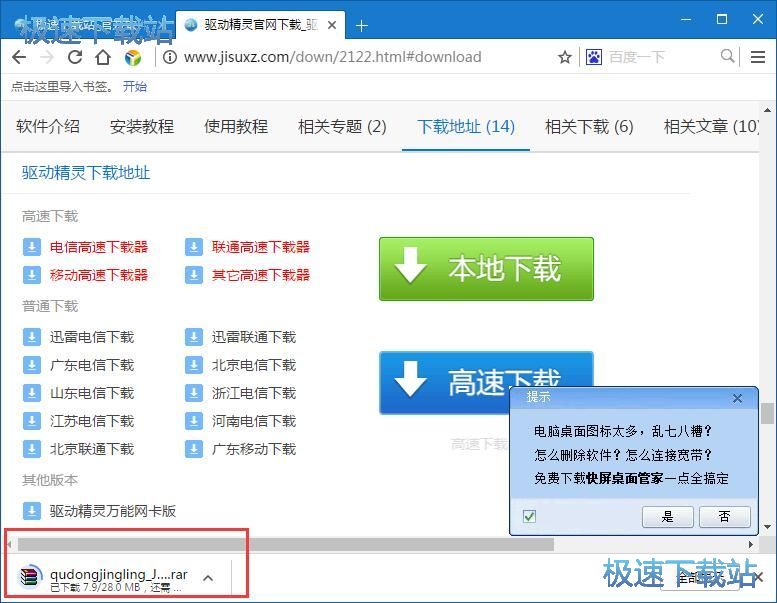Switch to the 安装教程 tab
The height and width of the screenshot is (603, 777).
pos(142,126)
